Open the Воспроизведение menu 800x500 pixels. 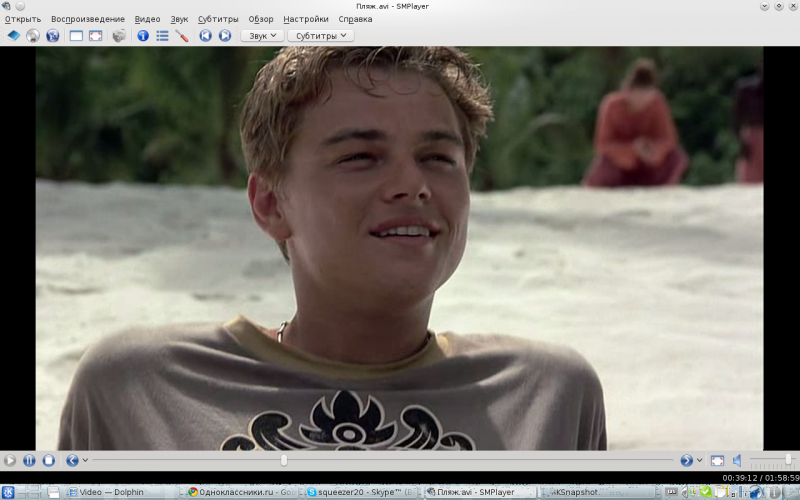88,19
